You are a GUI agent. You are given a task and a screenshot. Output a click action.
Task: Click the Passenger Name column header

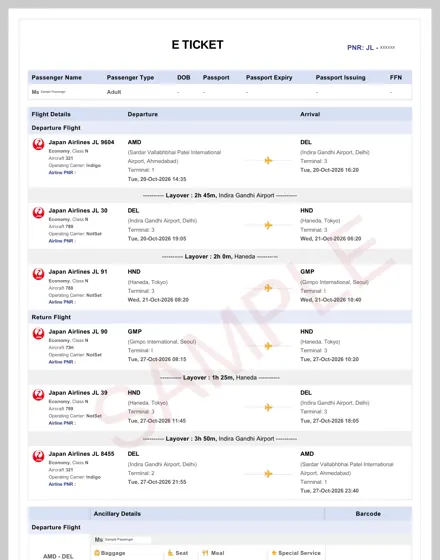pyautogui.click(x=56, y=78)
